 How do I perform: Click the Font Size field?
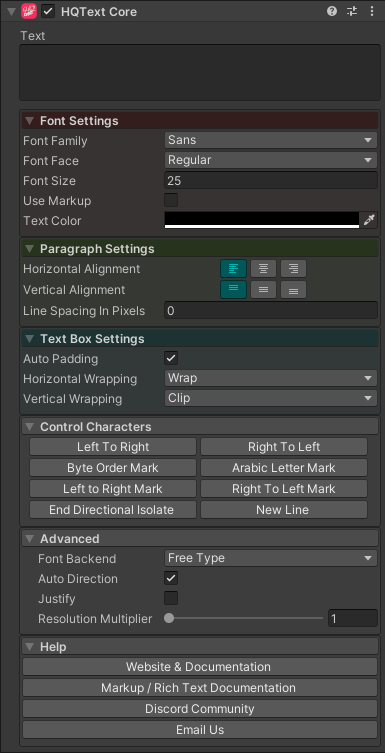tap(271, 181)
